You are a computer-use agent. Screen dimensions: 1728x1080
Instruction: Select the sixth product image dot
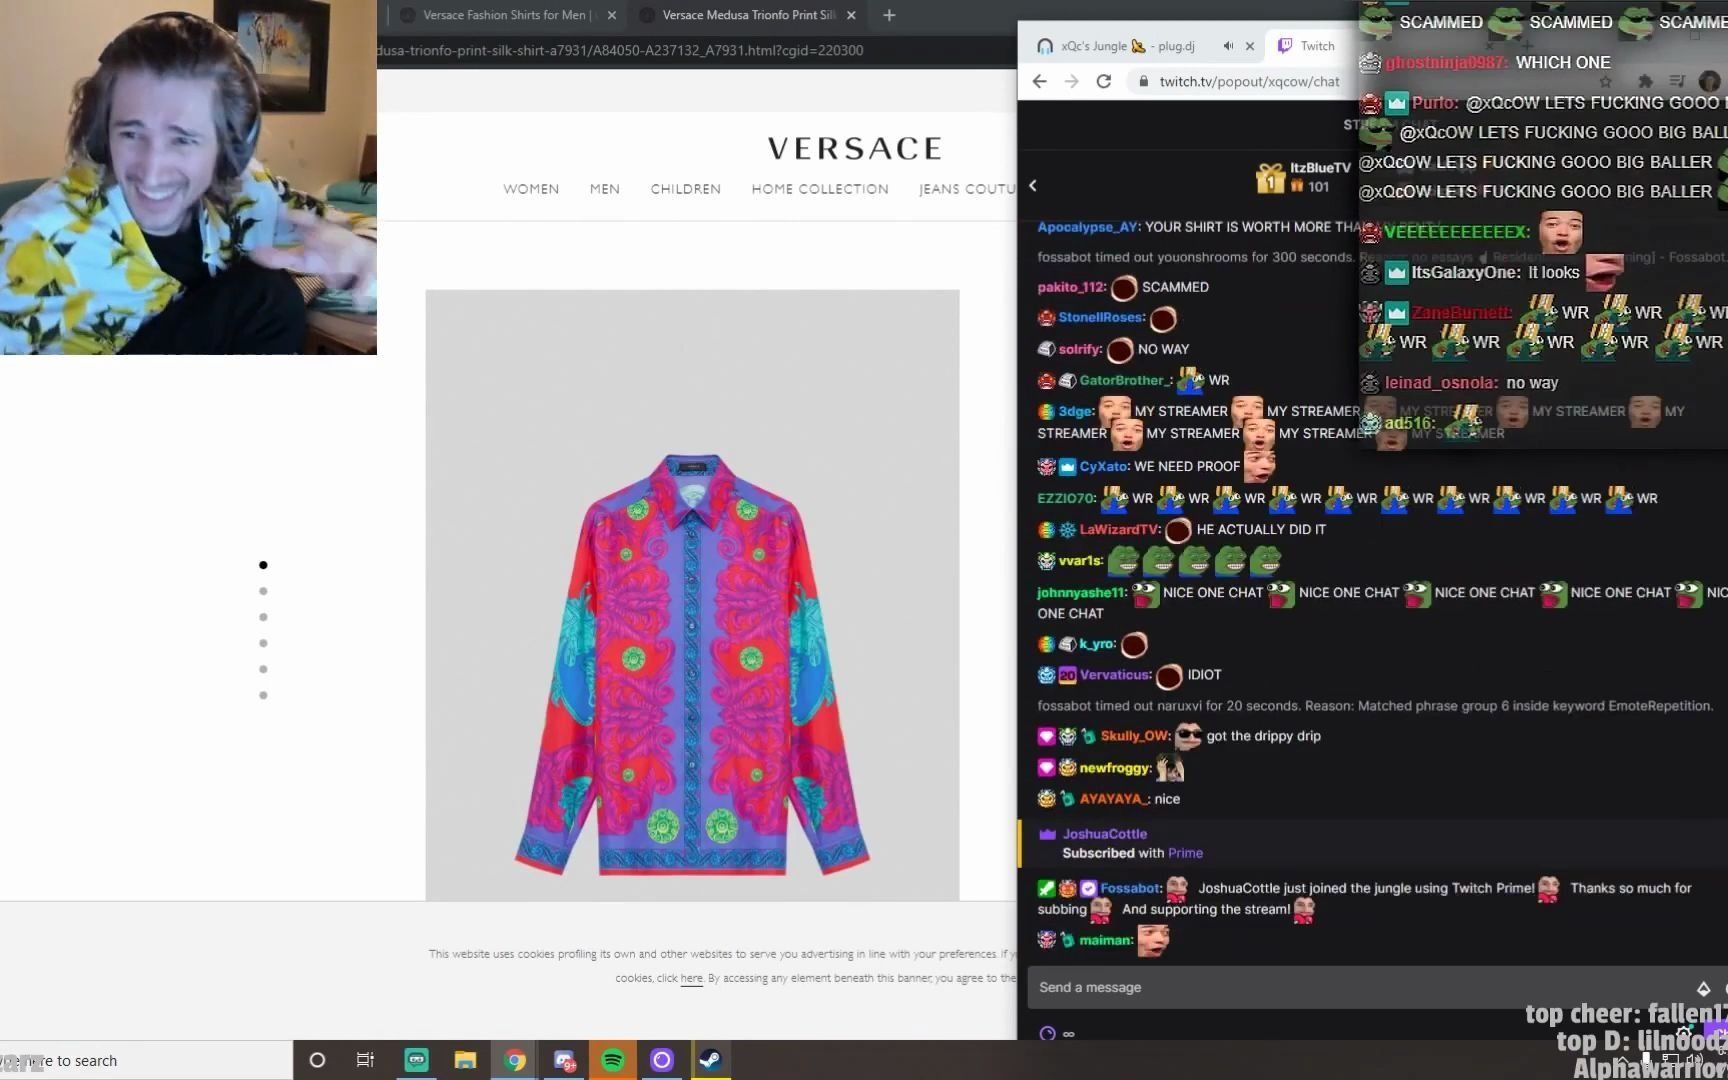(263, 695)
